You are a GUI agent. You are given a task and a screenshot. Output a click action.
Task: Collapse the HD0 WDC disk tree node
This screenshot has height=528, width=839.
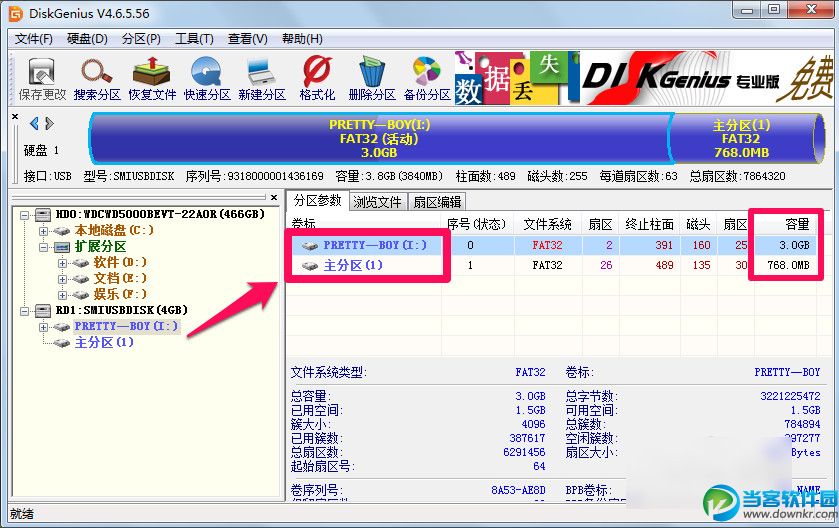[24, 216]
